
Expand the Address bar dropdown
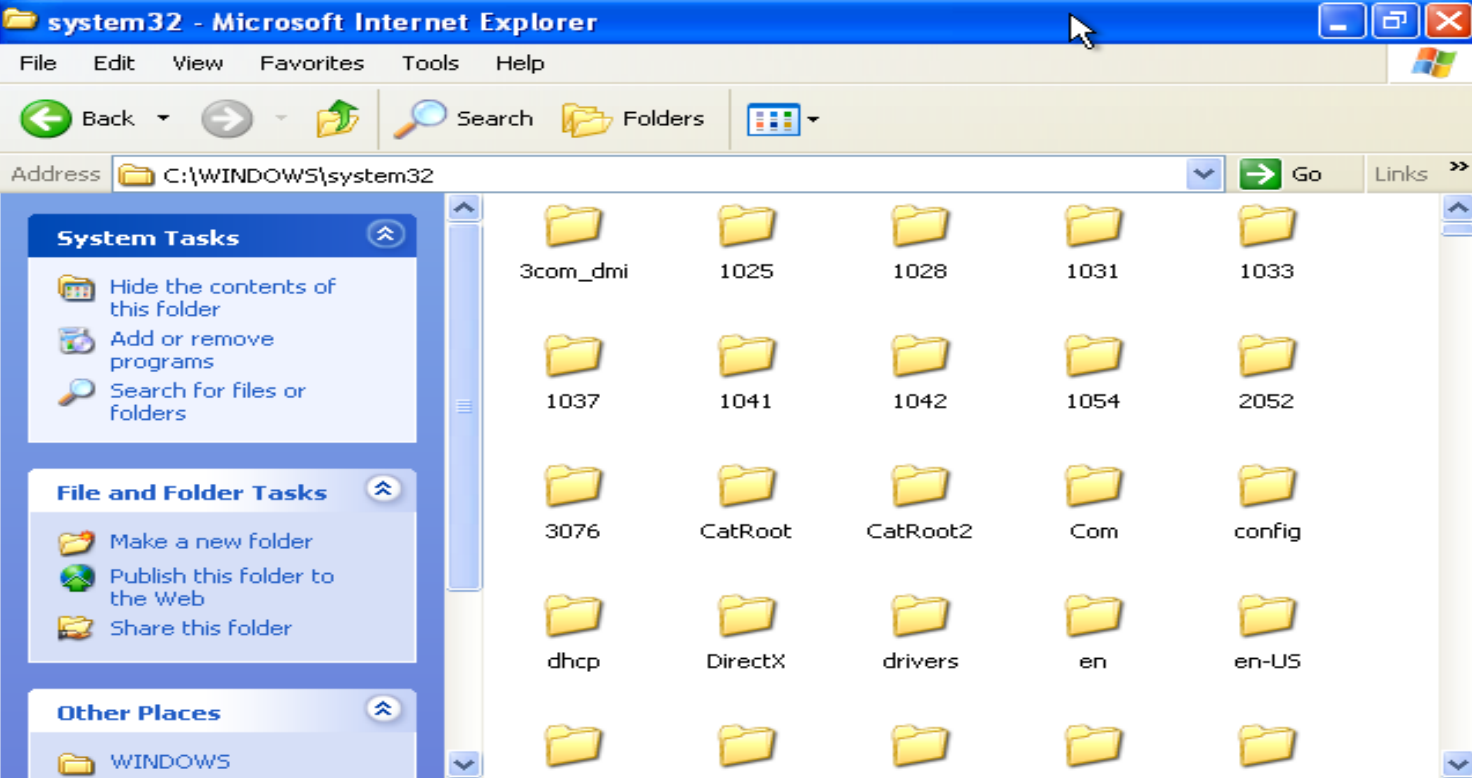click(1204, 175)
